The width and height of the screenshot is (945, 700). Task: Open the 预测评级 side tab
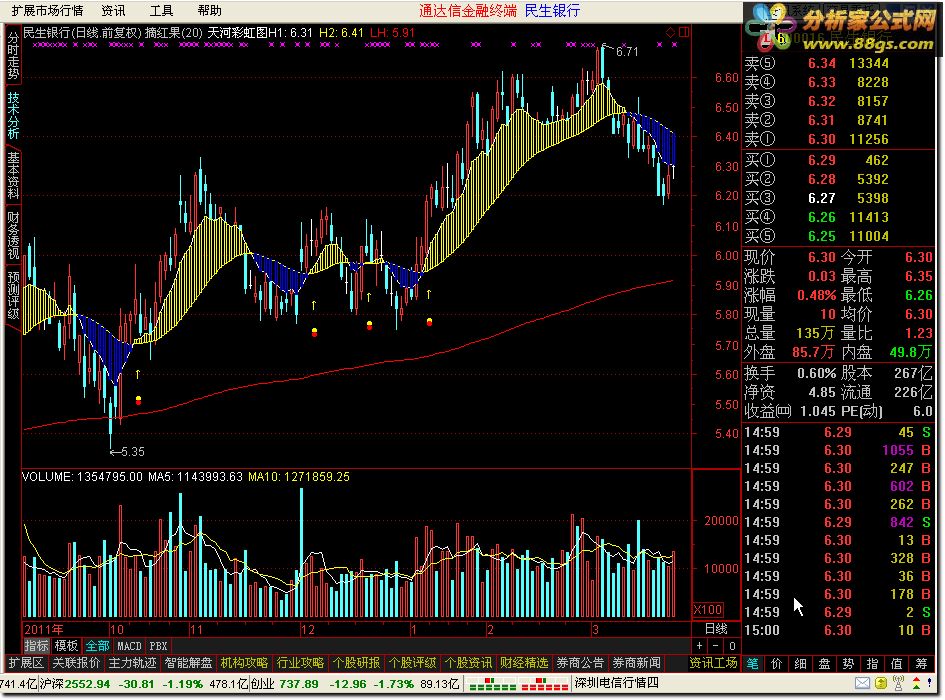click(x=13, y=295)
